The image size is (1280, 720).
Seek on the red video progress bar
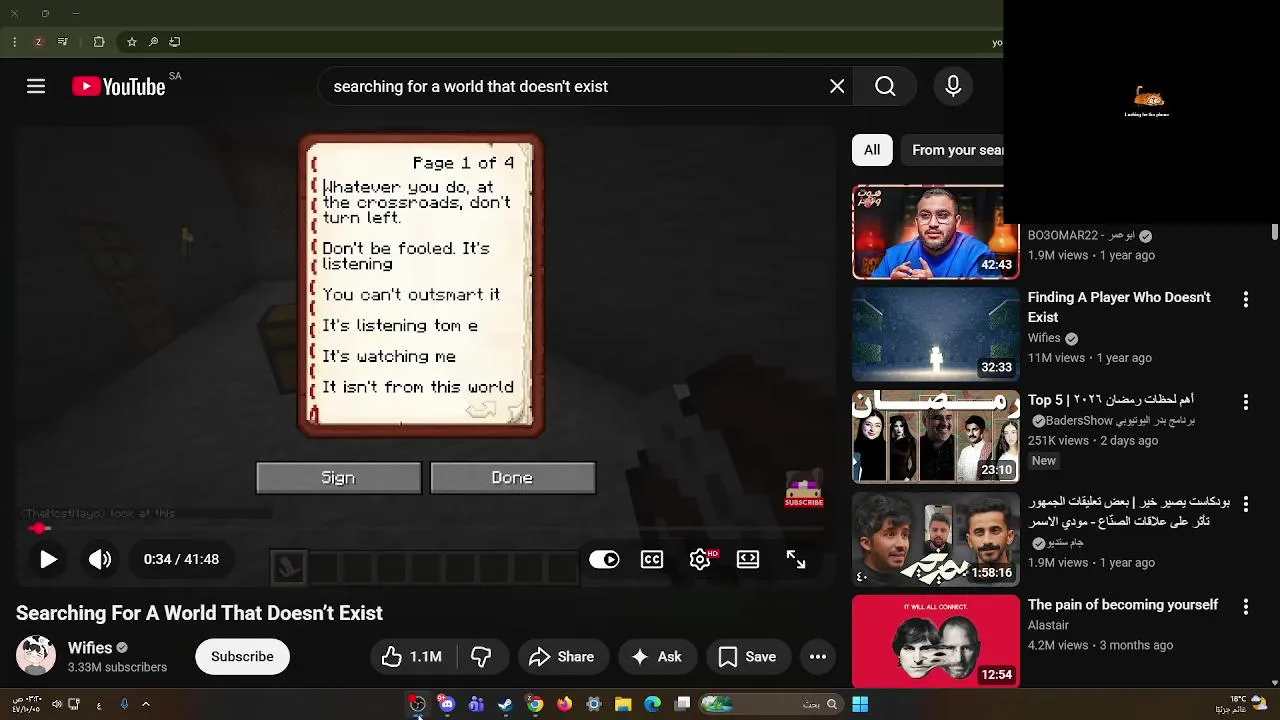[425, 528]
